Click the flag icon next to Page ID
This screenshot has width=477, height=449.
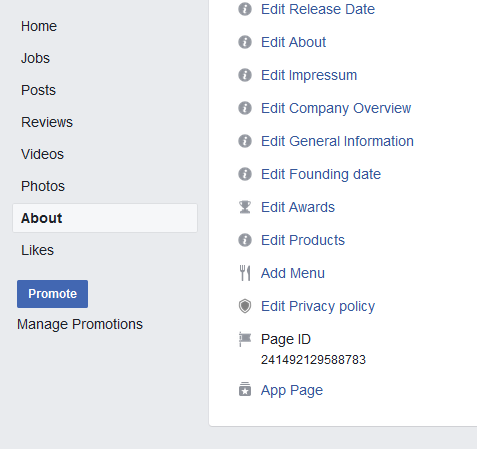tap(245, 339)
